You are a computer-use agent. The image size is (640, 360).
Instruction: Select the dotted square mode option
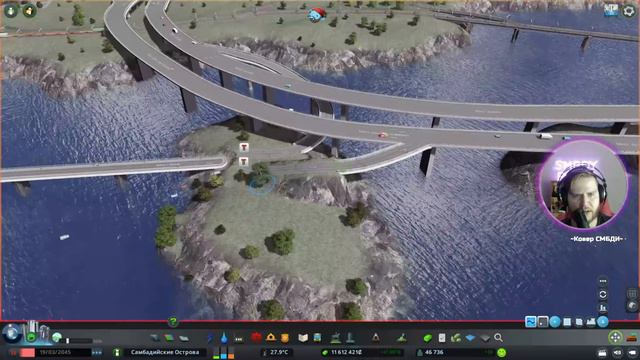pos(543,322)
